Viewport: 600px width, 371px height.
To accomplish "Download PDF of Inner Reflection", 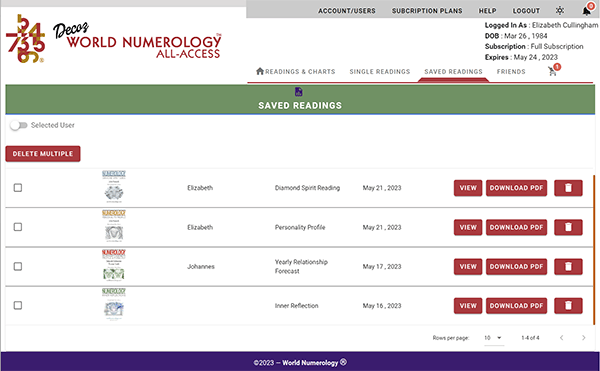I will click(516, 306).
